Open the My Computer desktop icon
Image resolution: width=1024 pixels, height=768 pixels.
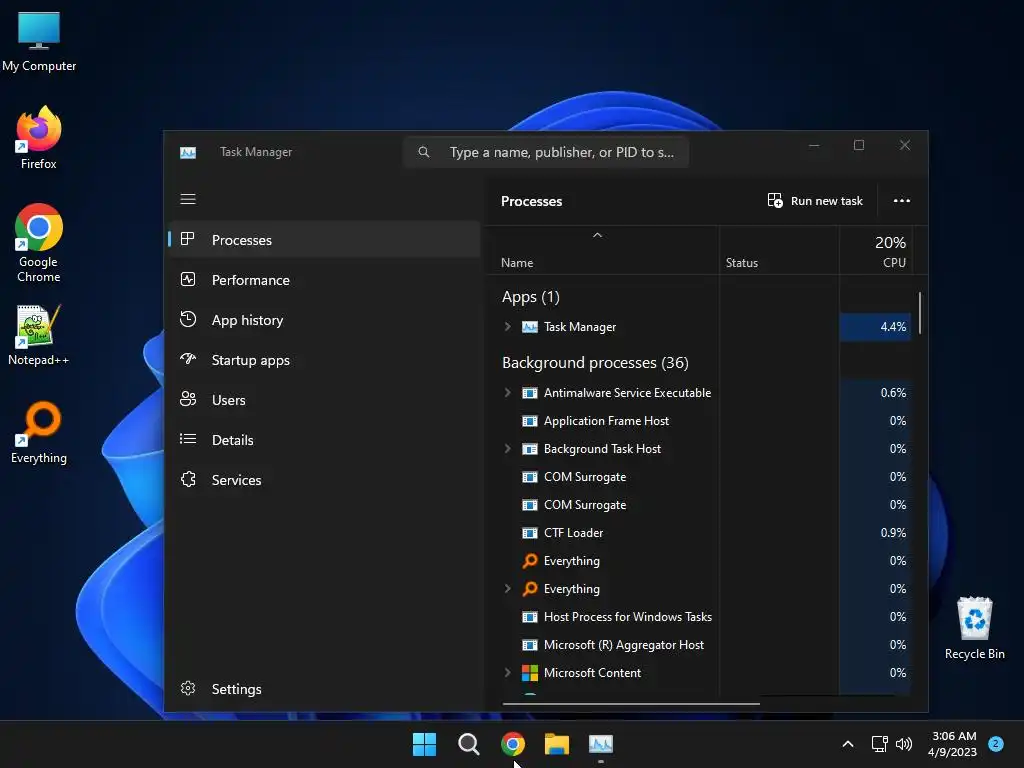click(39, 41)
